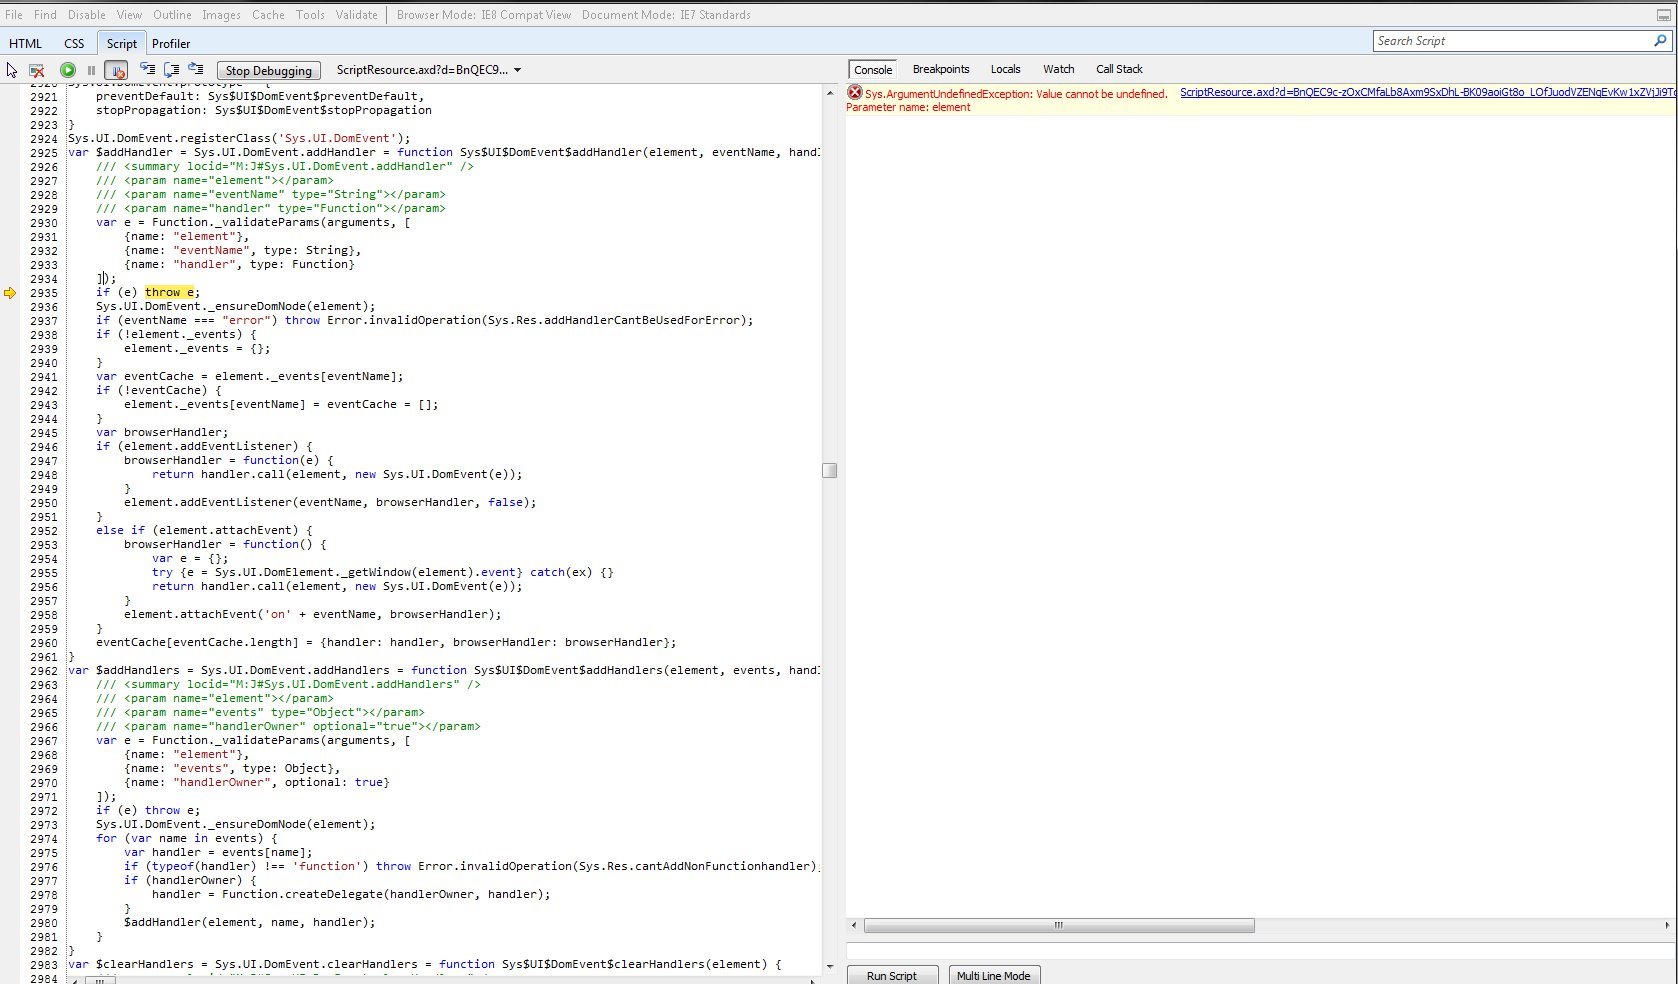
Task: Click the Step Over icon
Action: click(x=172, y=69)
